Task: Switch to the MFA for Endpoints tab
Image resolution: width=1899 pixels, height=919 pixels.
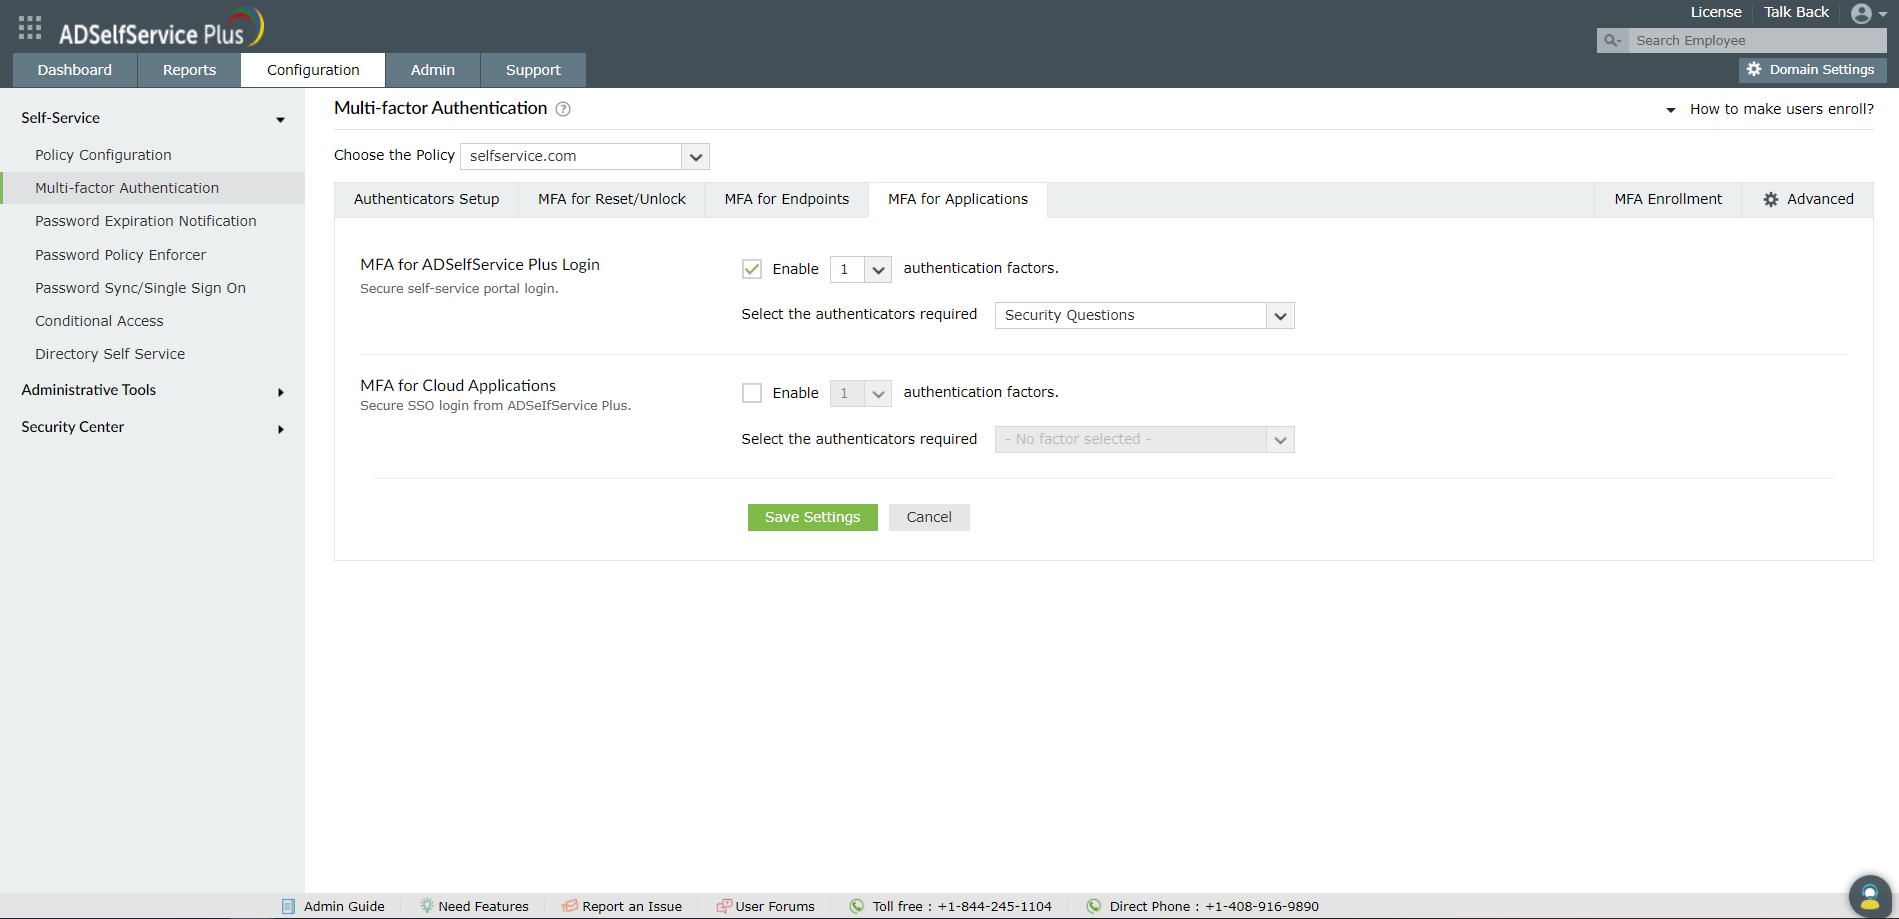Action: click(786, 199)
